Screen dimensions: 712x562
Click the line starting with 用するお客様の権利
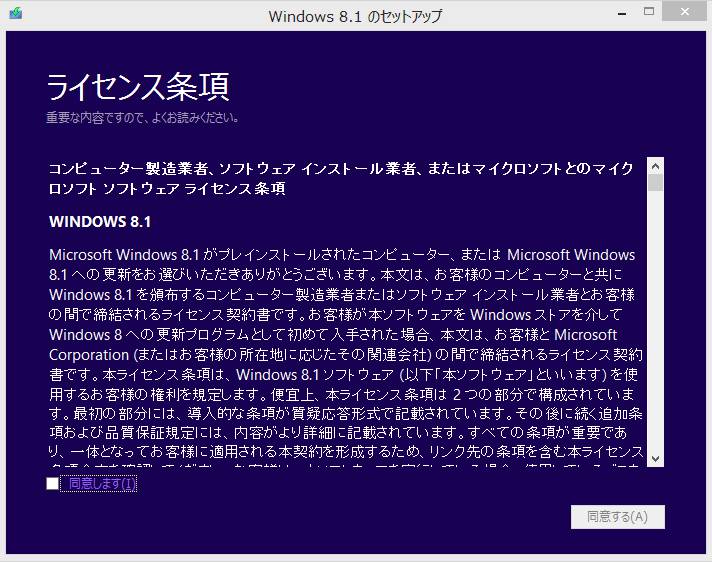[x=340, y=394]
